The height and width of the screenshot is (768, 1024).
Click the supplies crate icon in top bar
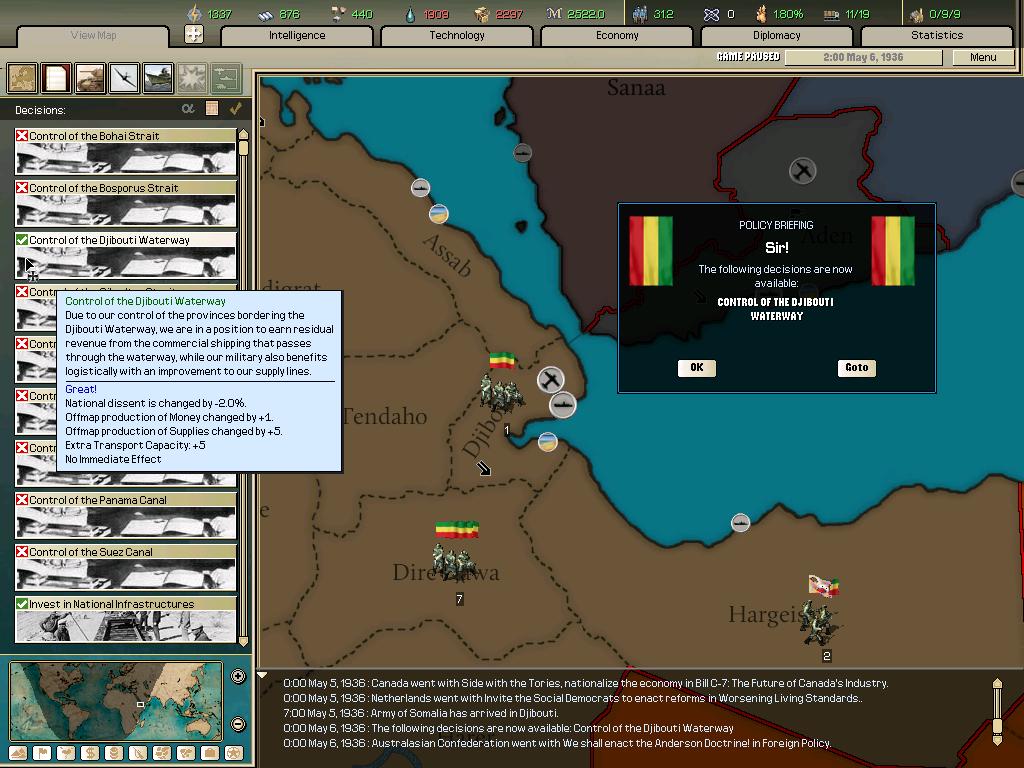click(482, 14)
